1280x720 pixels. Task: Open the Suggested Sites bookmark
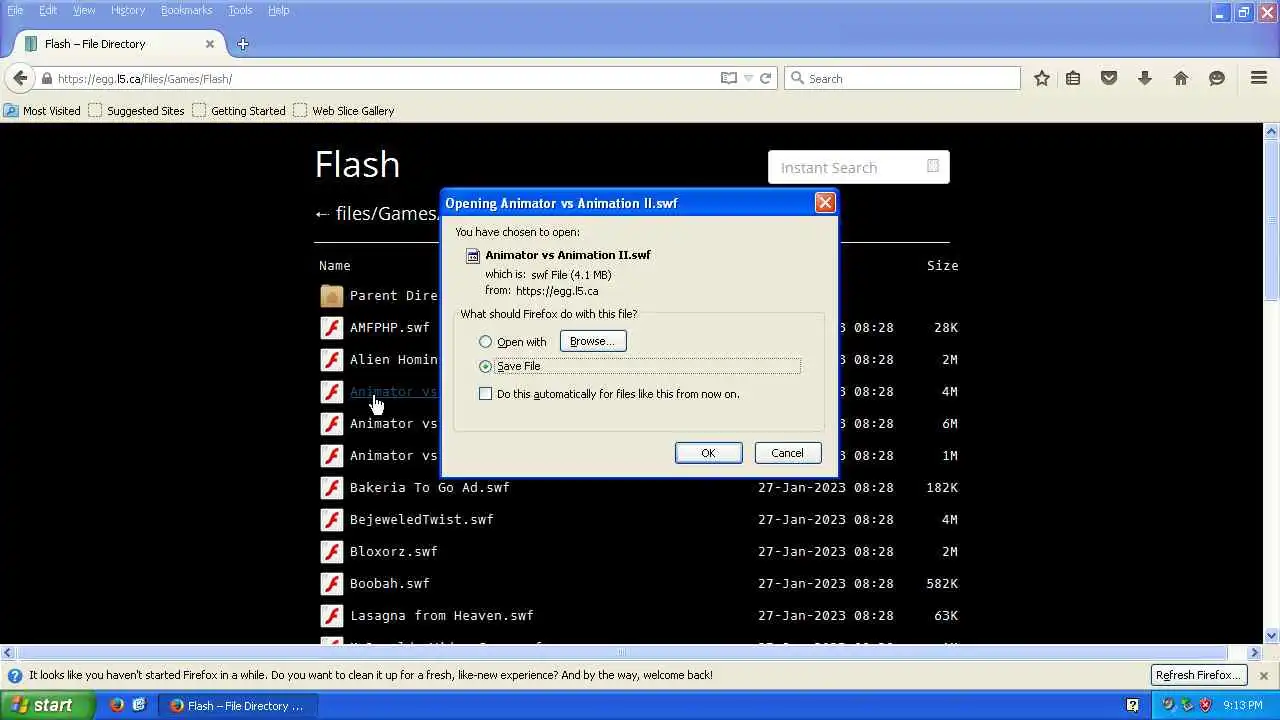(137, 111)
